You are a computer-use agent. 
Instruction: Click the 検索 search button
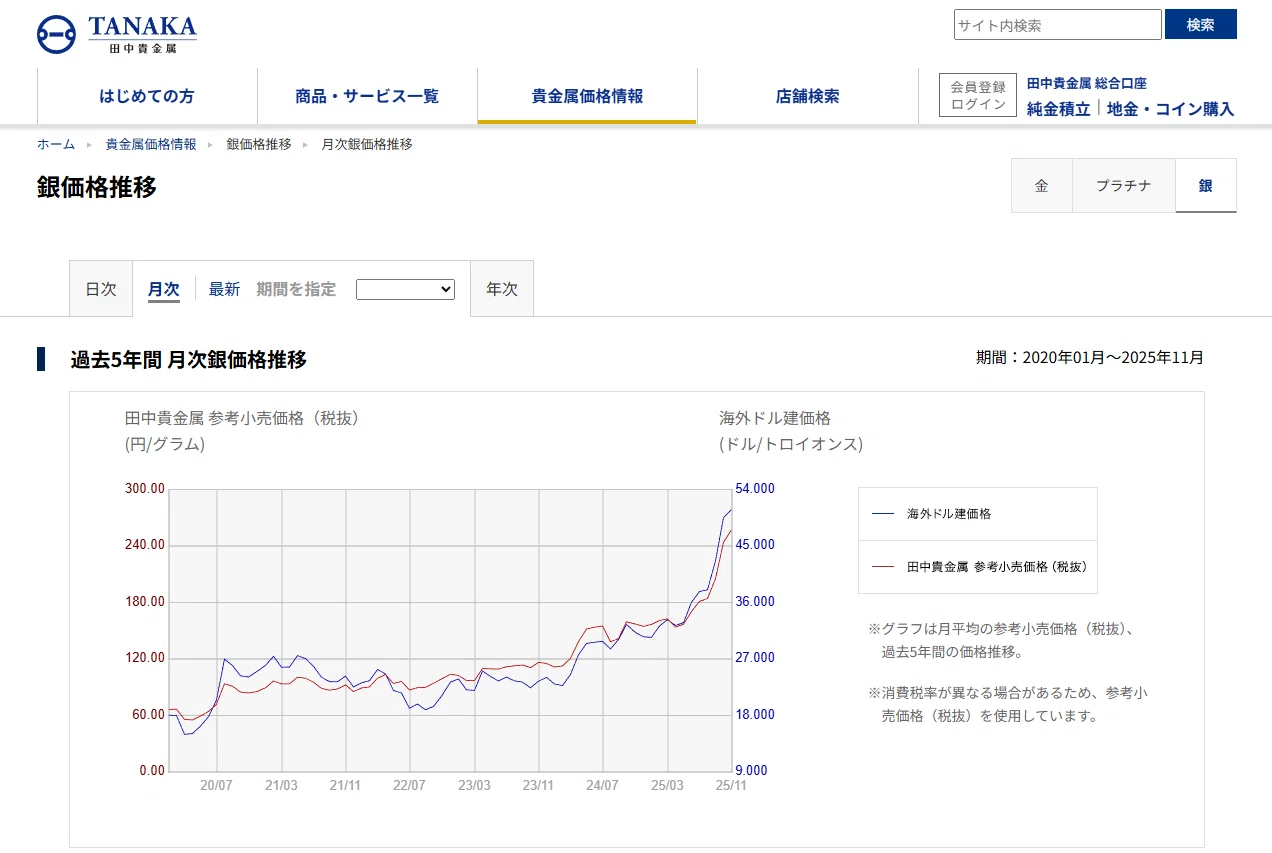[1200, 25]
